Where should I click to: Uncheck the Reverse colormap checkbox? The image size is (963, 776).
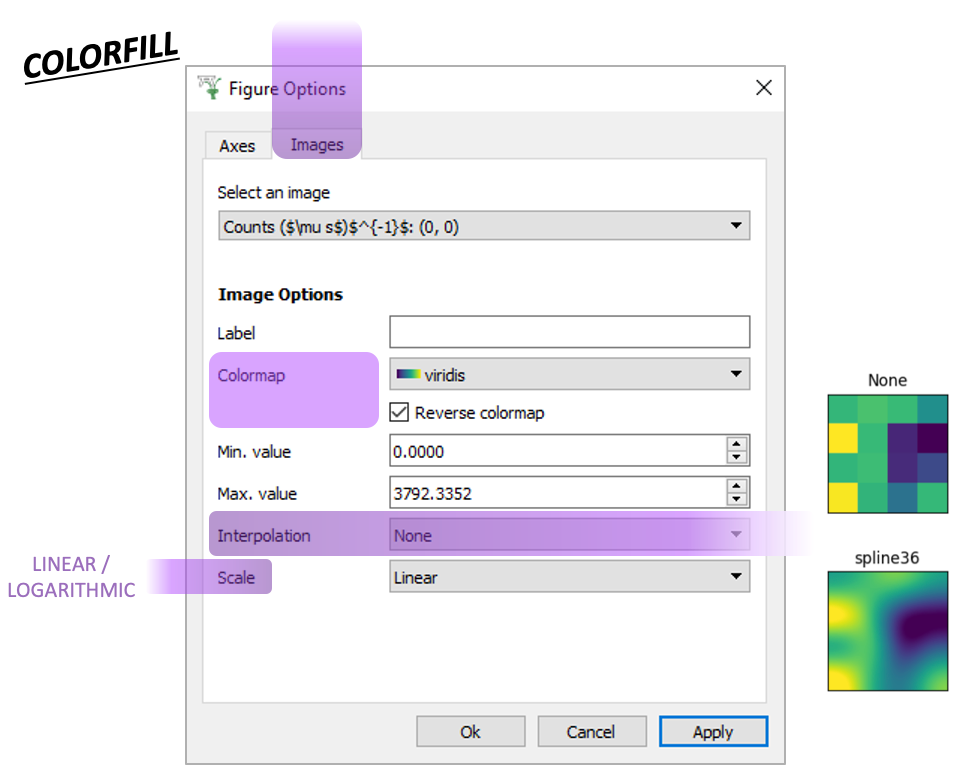(x=400, y=412)
